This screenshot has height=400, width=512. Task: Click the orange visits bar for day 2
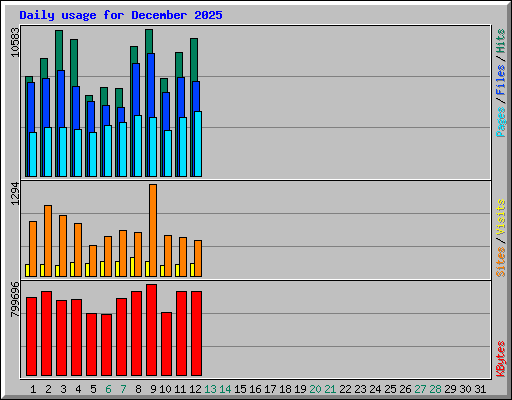[48, 241]
